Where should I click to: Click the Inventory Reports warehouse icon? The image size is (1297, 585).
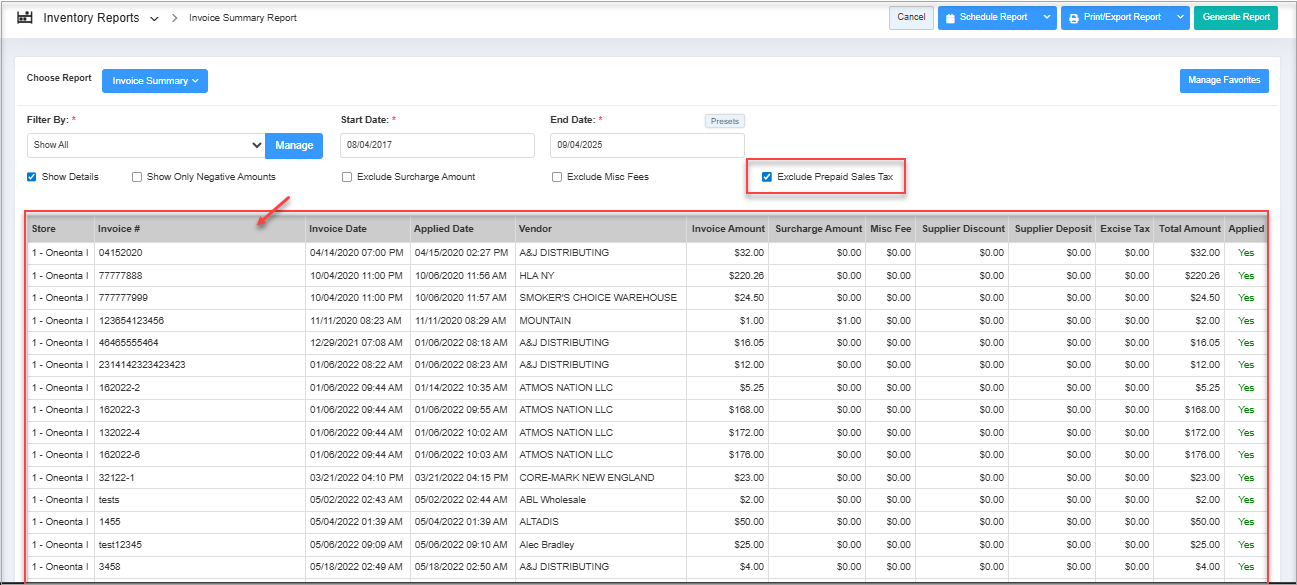[25, 18]
